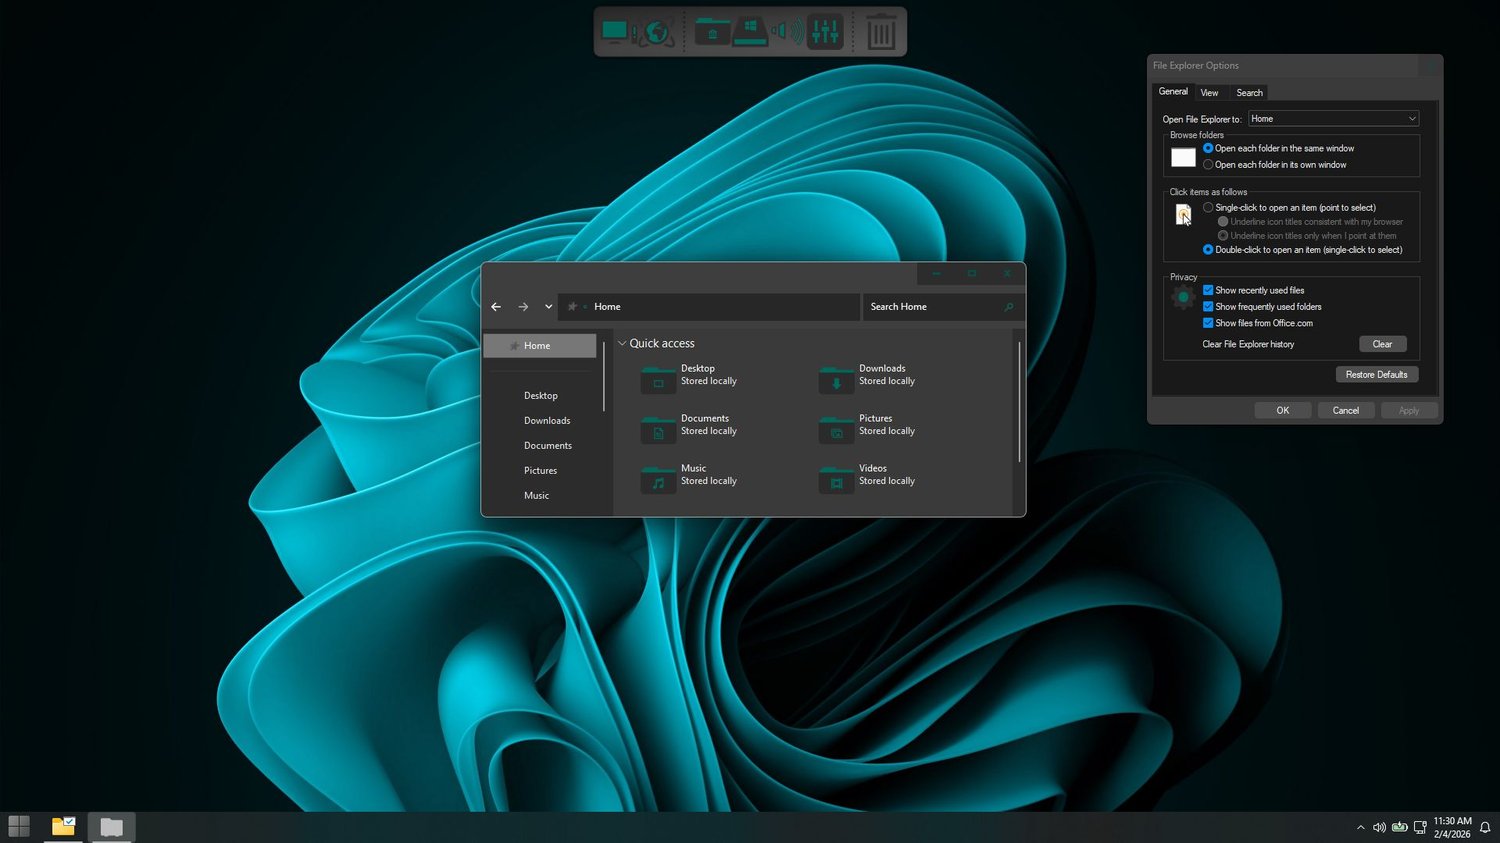Switch to the Search tab in options
Screen dimensions: 1500x843
pos(1249,93)
